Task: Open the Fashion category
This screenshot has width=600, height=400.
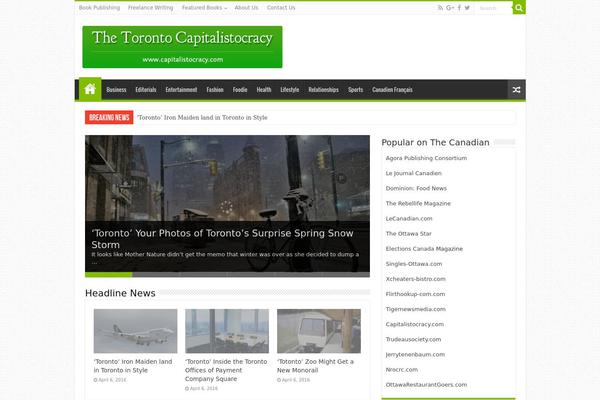Action: [215, 90]
